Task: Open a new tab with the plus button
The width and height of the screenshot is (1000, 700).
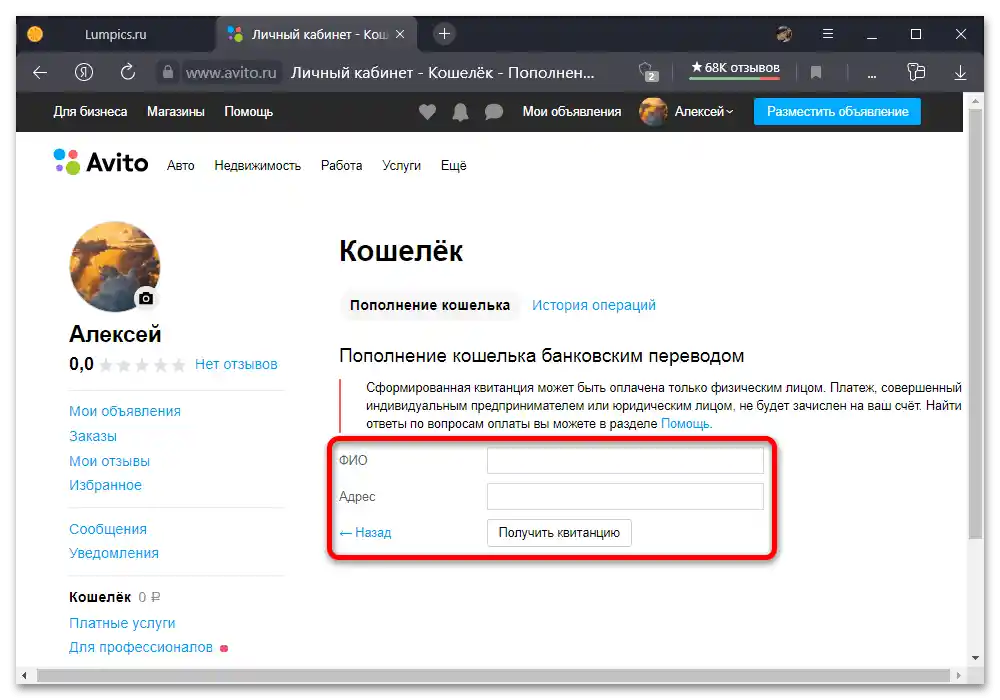Action: pyautogui.click(x=445, y=34)
